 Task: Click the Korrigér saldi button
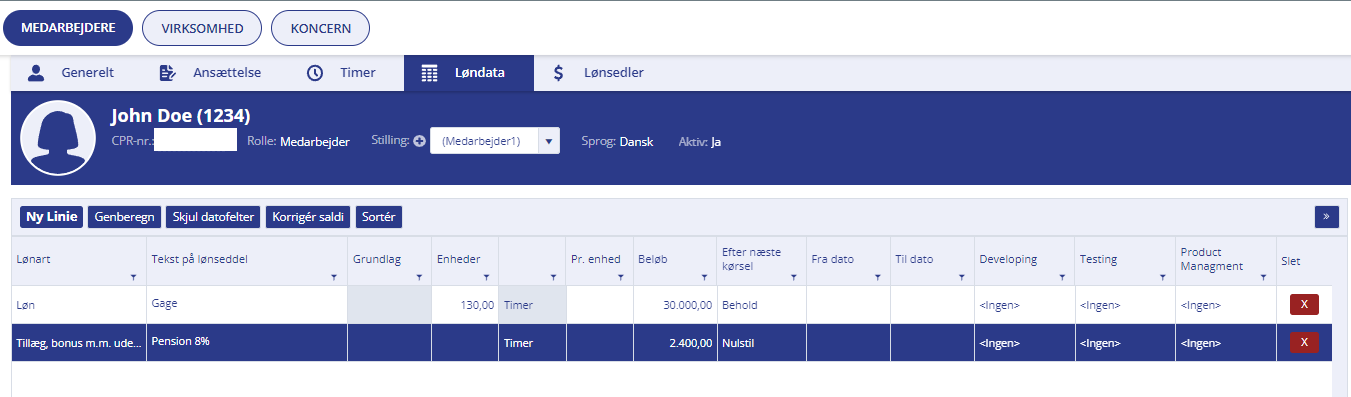309,217
